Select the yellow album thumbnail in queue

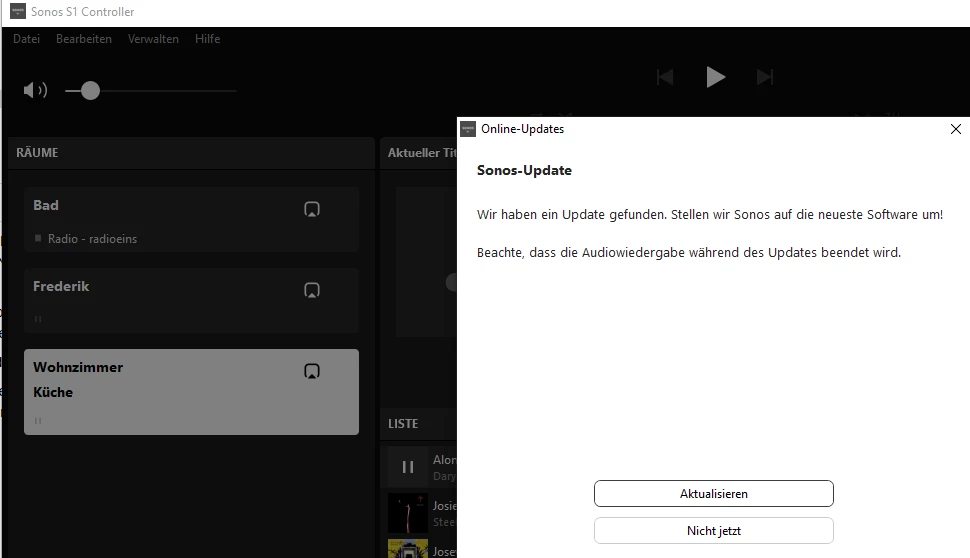click(408, 549)
